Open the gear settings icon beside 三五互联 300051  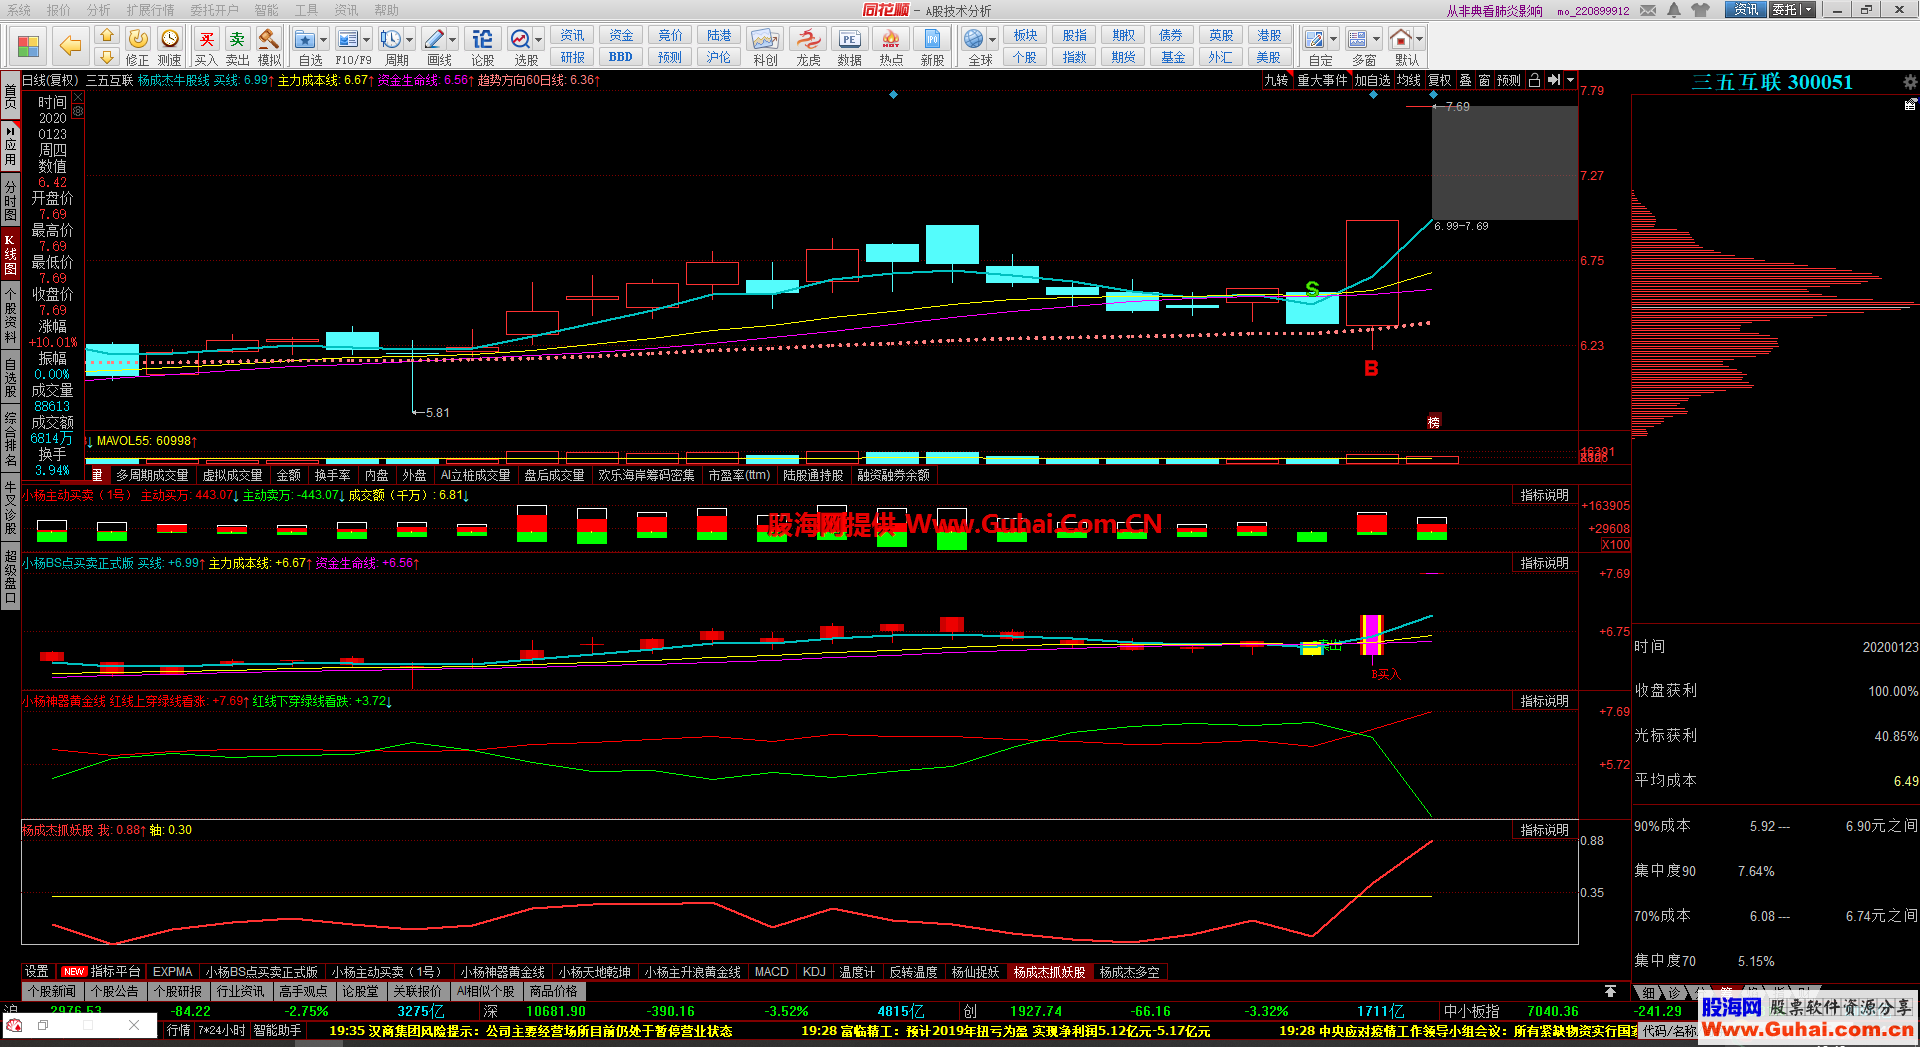(x=1910, y=82)
